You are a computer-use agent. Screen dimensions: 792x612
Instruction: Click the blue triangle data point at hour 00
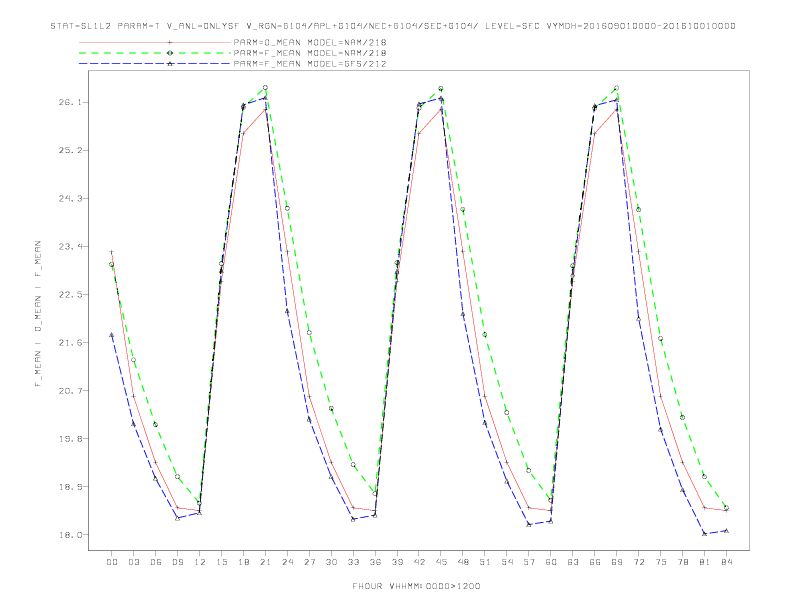coord(112,335)
